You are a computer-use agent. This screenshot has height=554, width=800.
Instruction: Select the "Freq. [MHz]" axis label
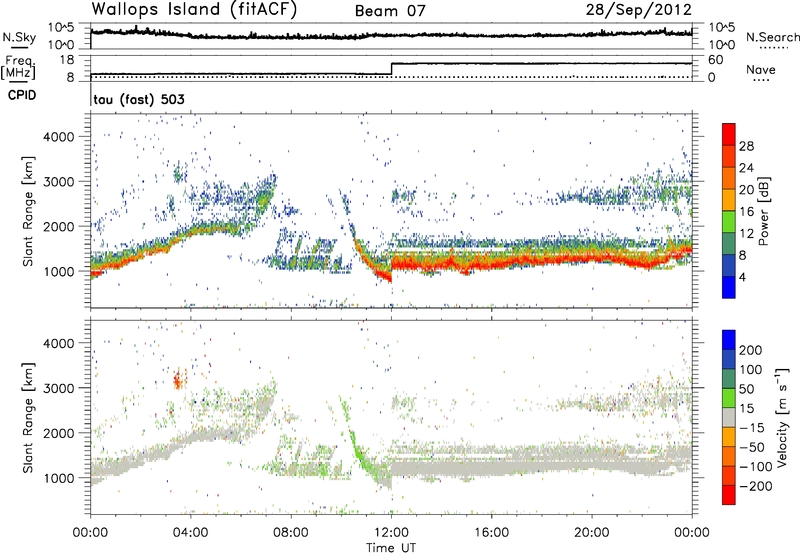tap(18, 68)
